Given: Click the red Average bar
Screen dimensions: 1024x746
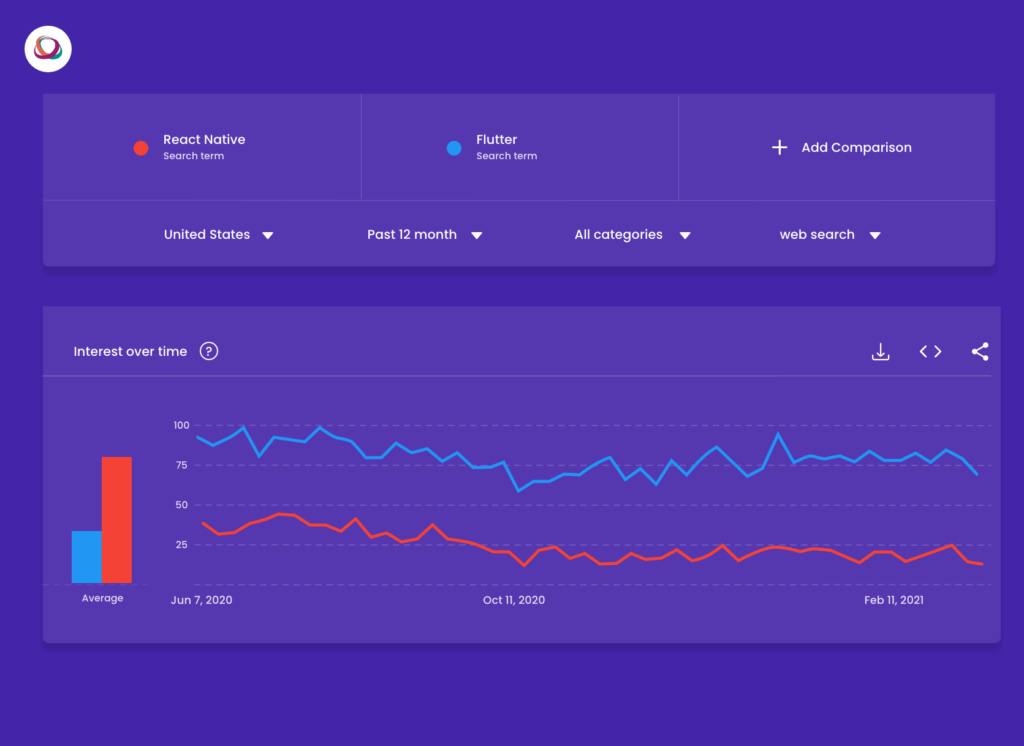Looking at the screenshot, I should (117, 520).
